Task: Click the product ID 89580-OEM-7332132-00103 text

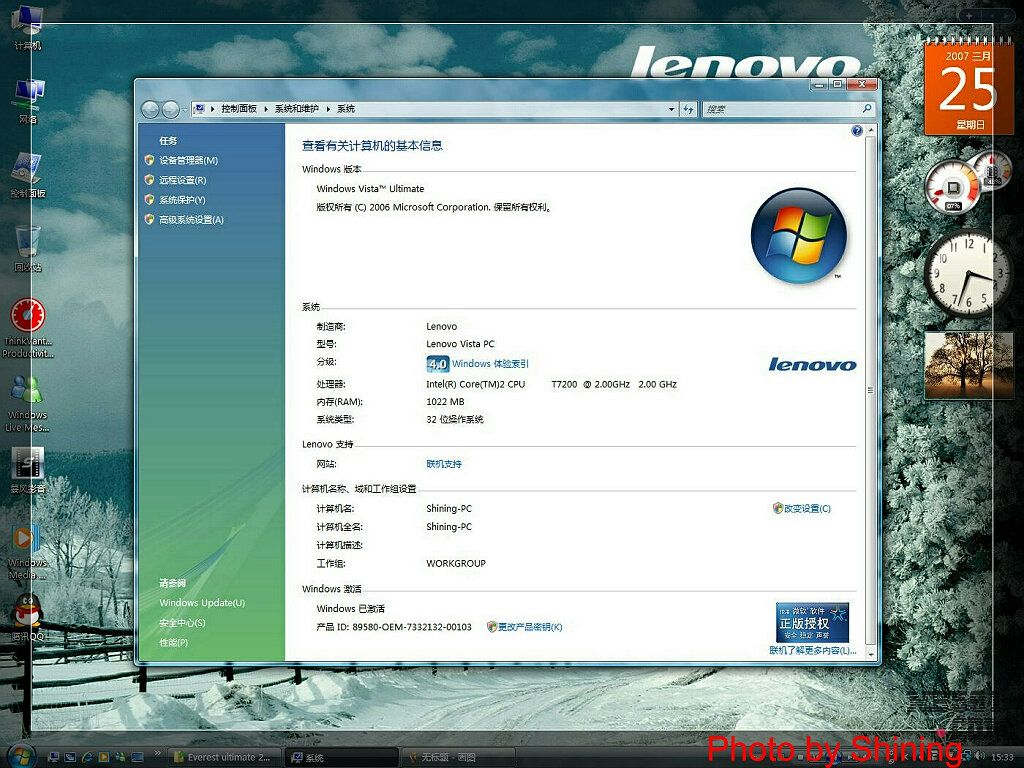Action: [411, 627]
